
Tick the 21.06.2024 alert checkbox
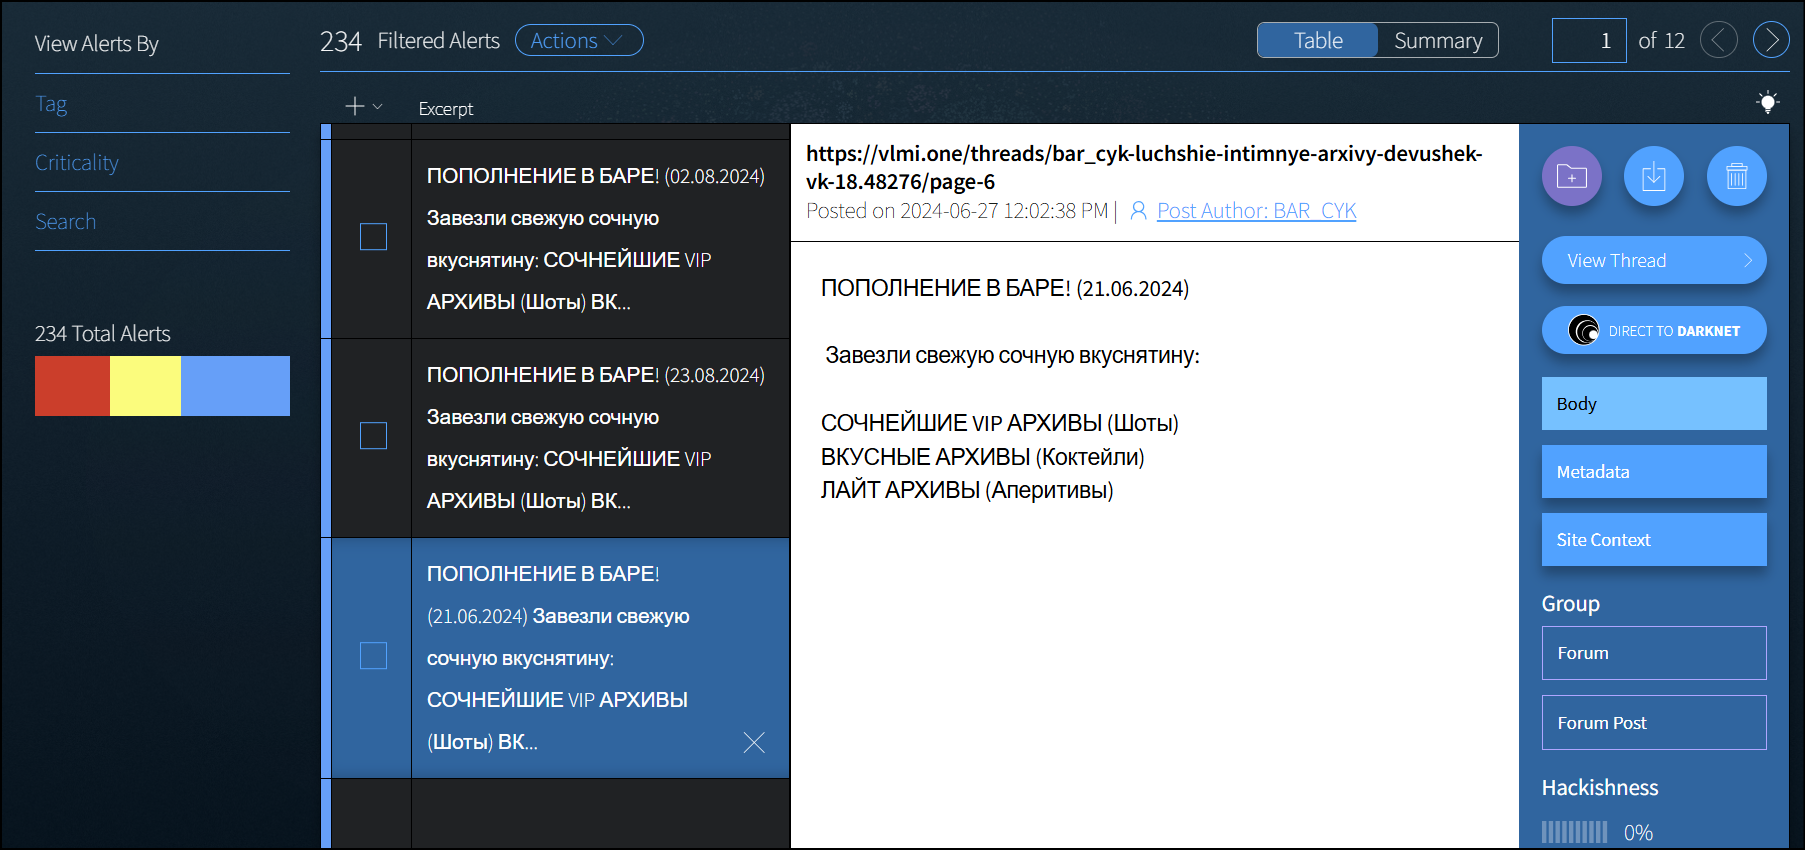click(x=373, y=656)
